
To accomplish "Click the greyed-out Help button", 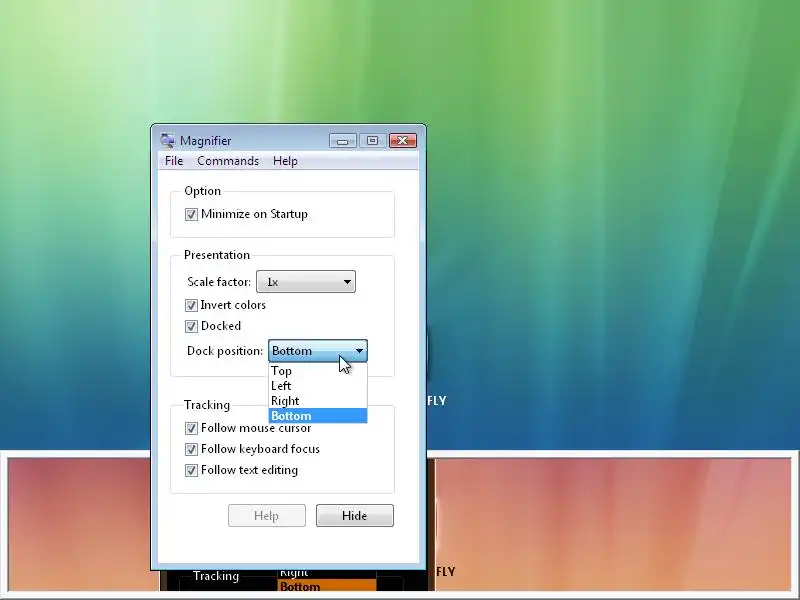I will click(x=267, y=515).
